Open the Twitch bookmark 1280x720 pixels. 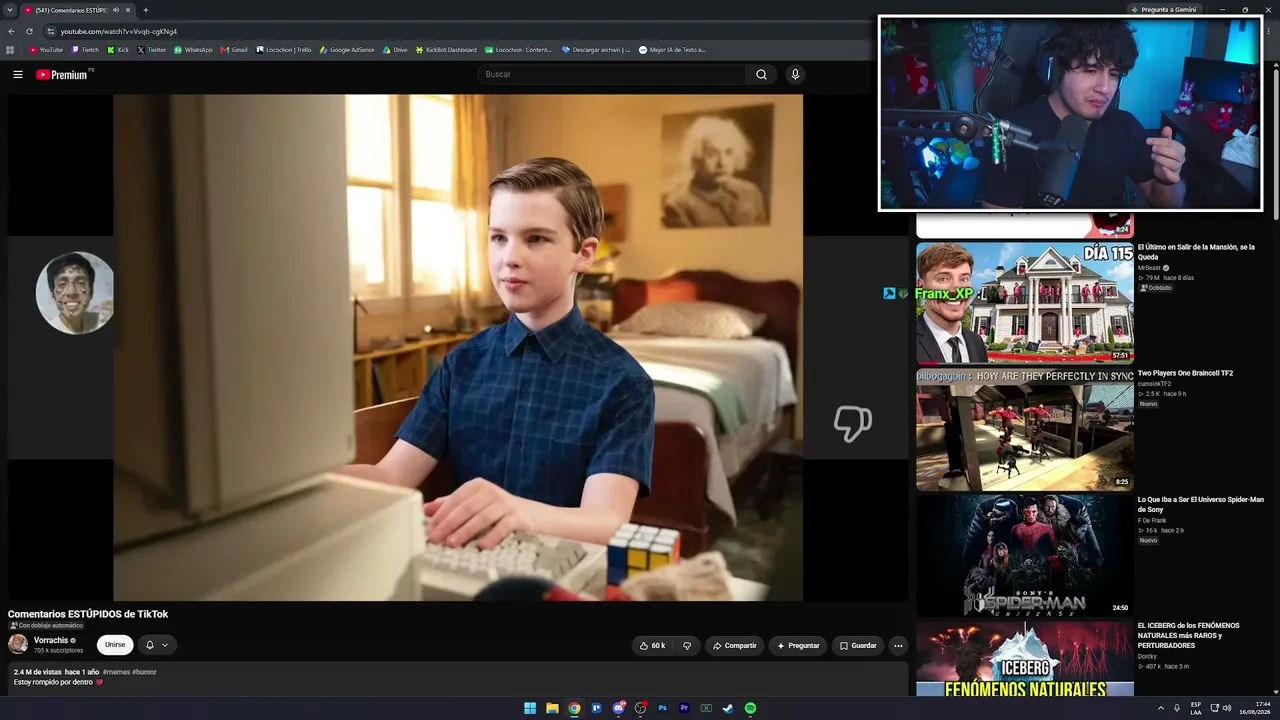coord(85,49)
